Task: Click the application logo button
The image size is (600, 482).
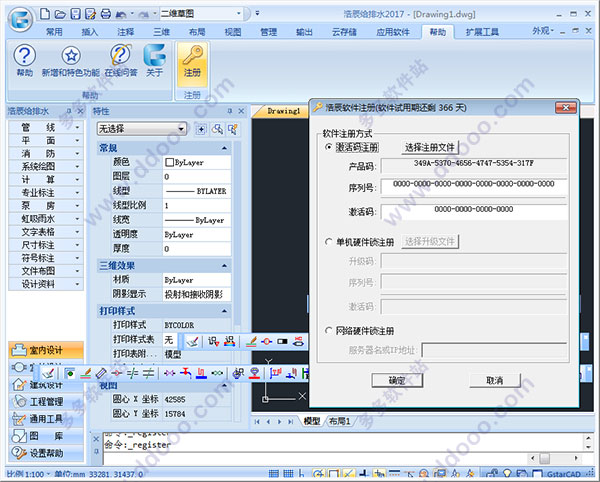Action: 21,18
